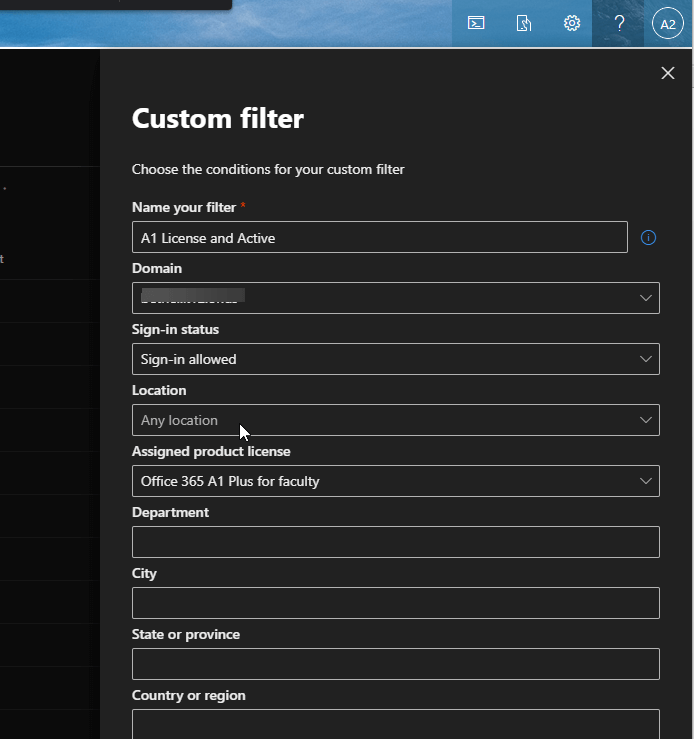Open the help question mark icon
Screen dimensions: 694x739
(620, 23)
